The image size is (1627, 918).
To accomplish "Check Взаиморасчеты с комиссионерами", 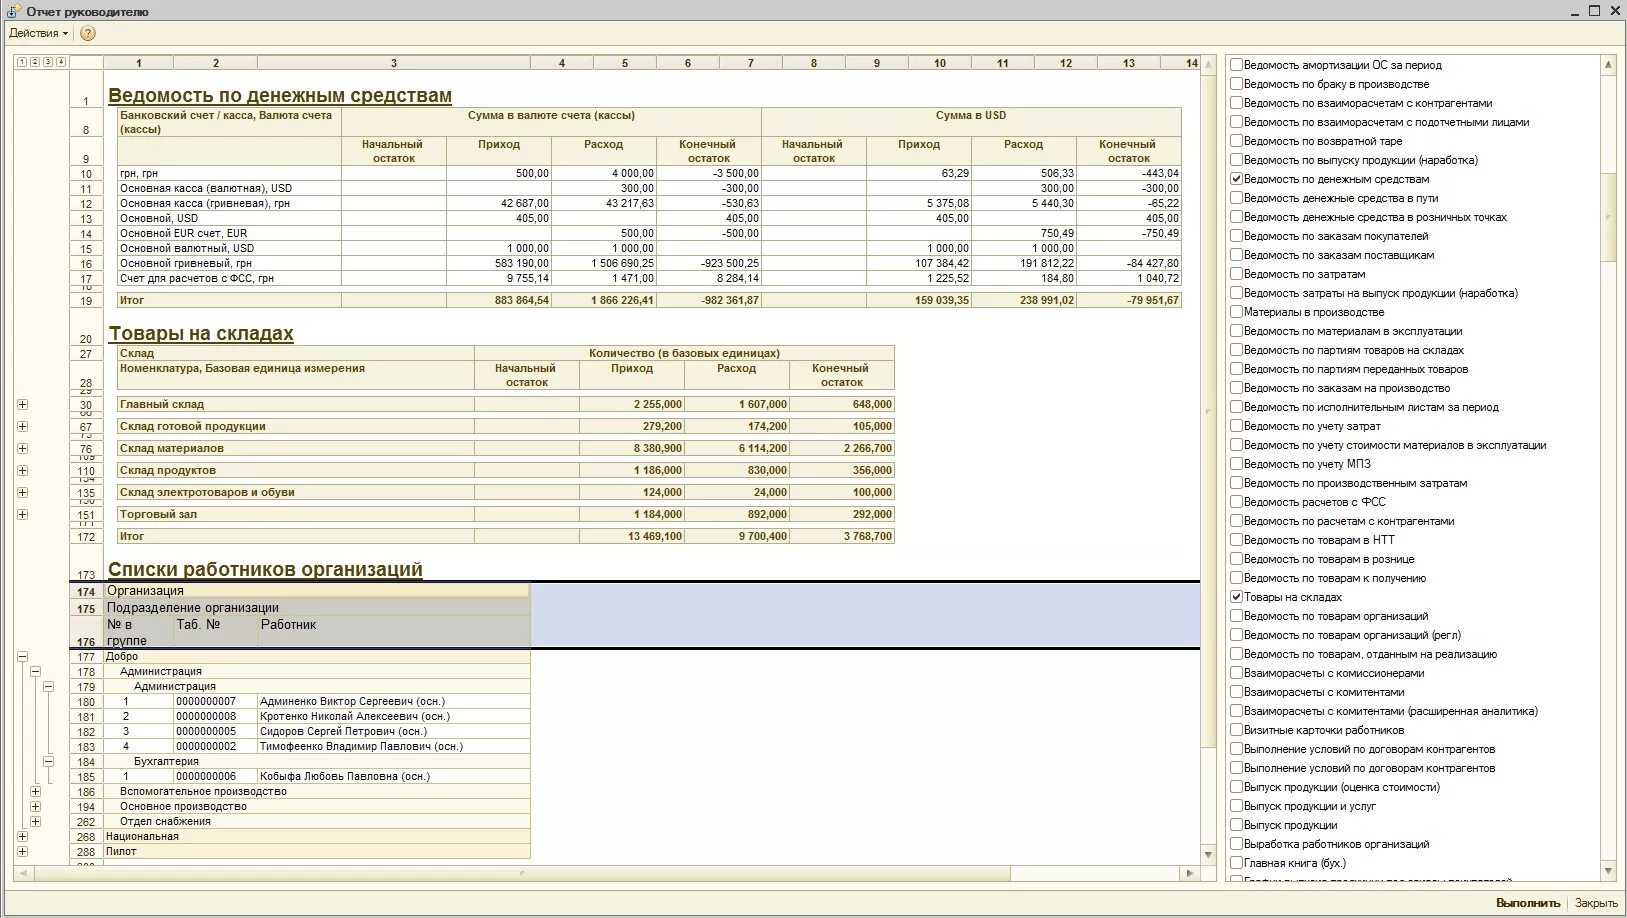I will (1237, 673).
